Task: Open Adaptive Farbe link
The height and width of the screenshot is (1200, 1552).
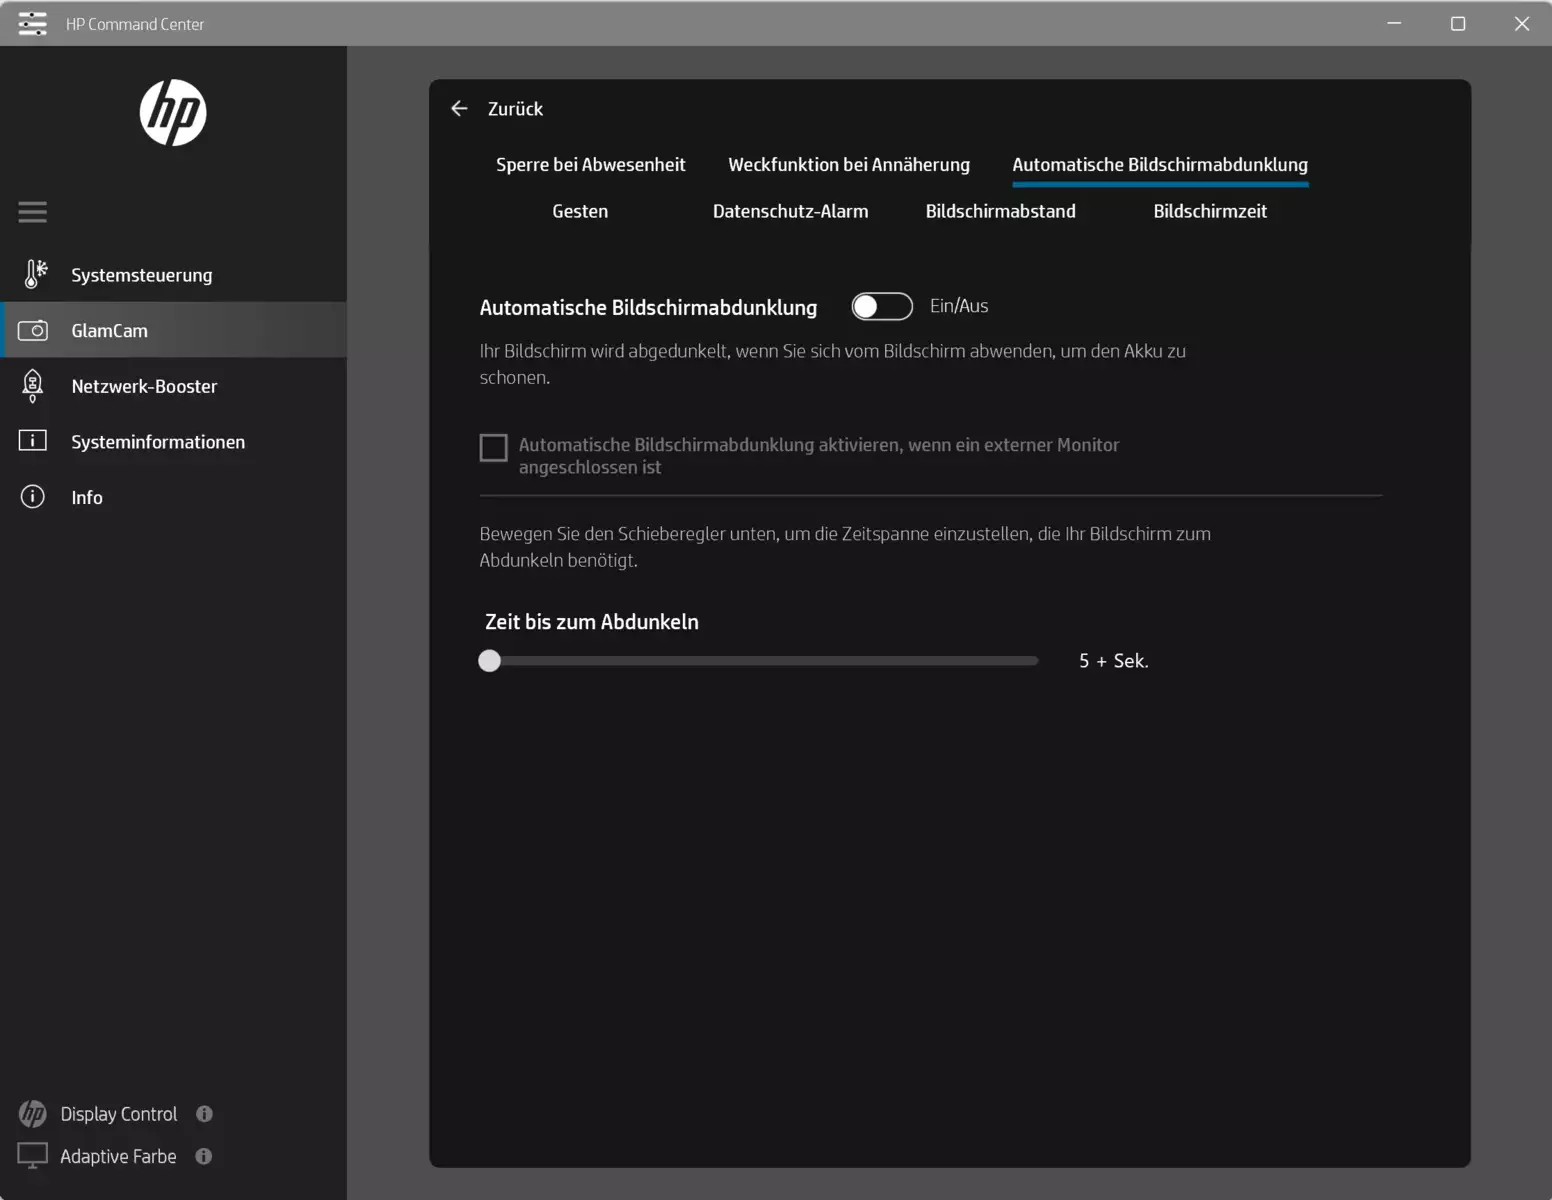Action: coord(118,1156)
